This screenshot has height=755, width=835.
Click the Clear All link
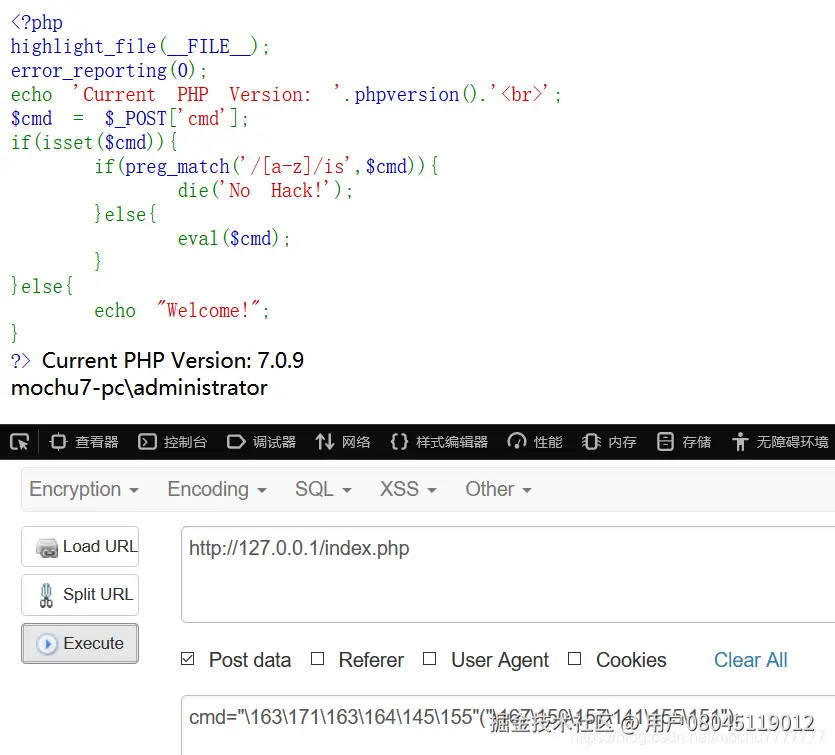click(750, 660)
